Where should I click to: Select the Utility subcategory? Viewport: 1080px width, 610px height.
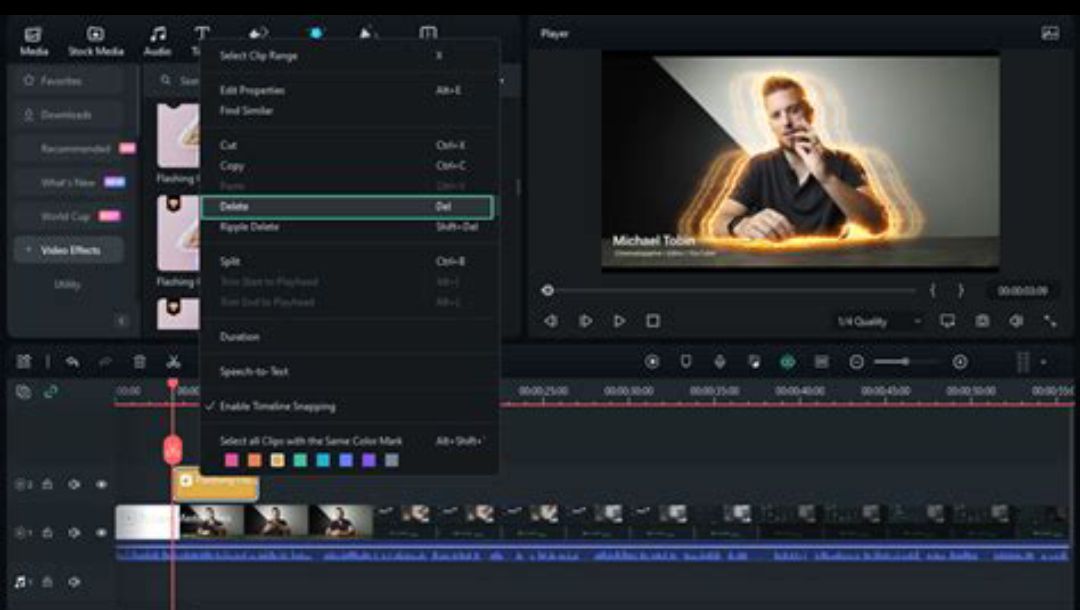pos(68,284)
